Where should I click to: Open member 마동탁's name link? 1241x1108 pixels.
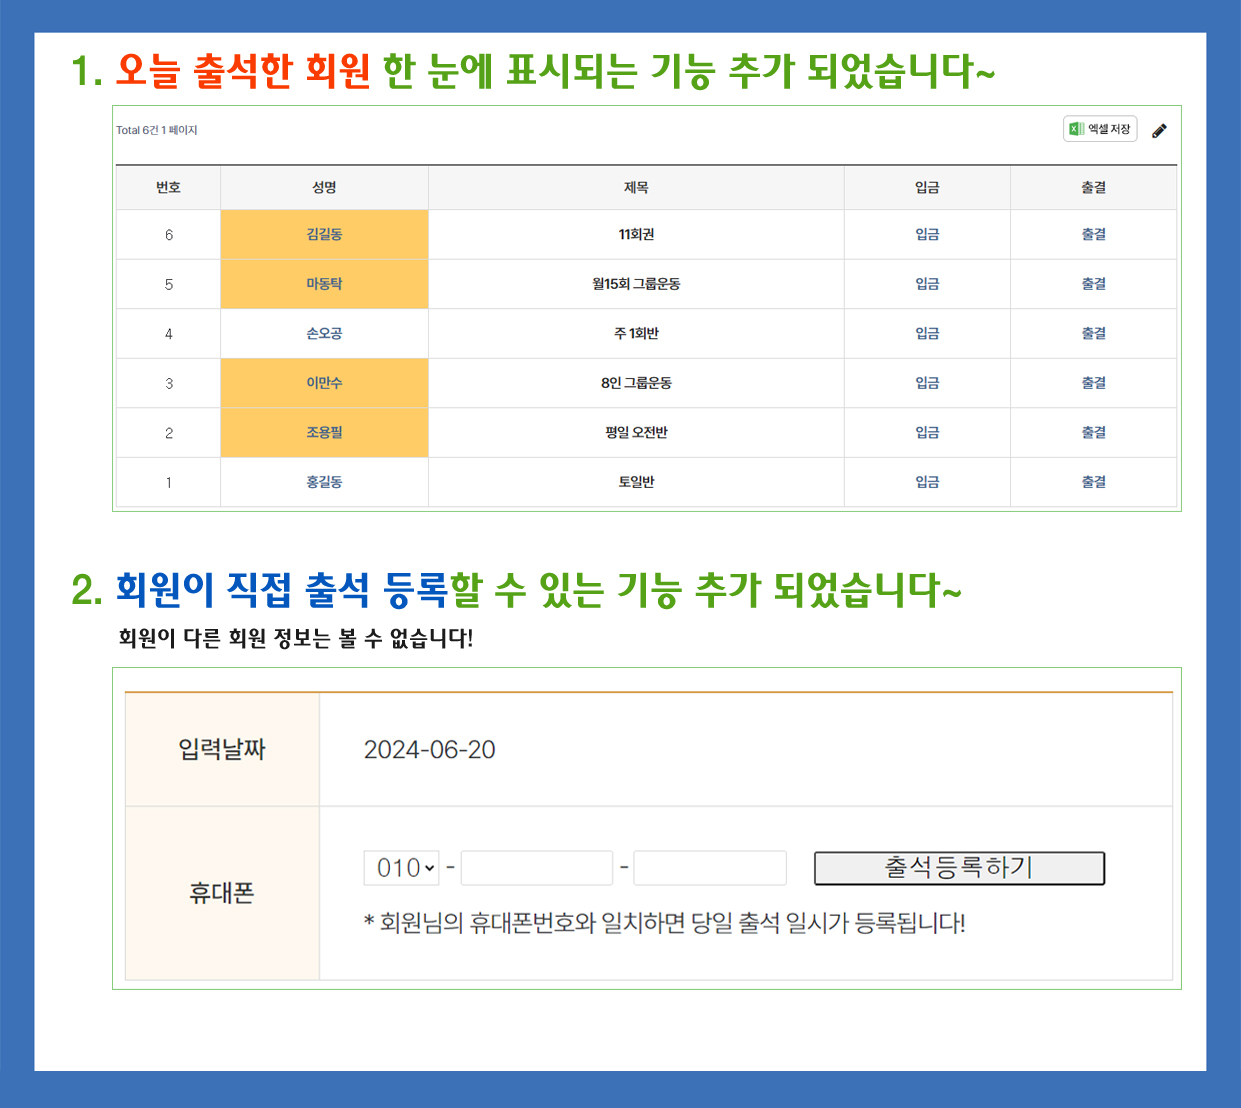(324, 284)
